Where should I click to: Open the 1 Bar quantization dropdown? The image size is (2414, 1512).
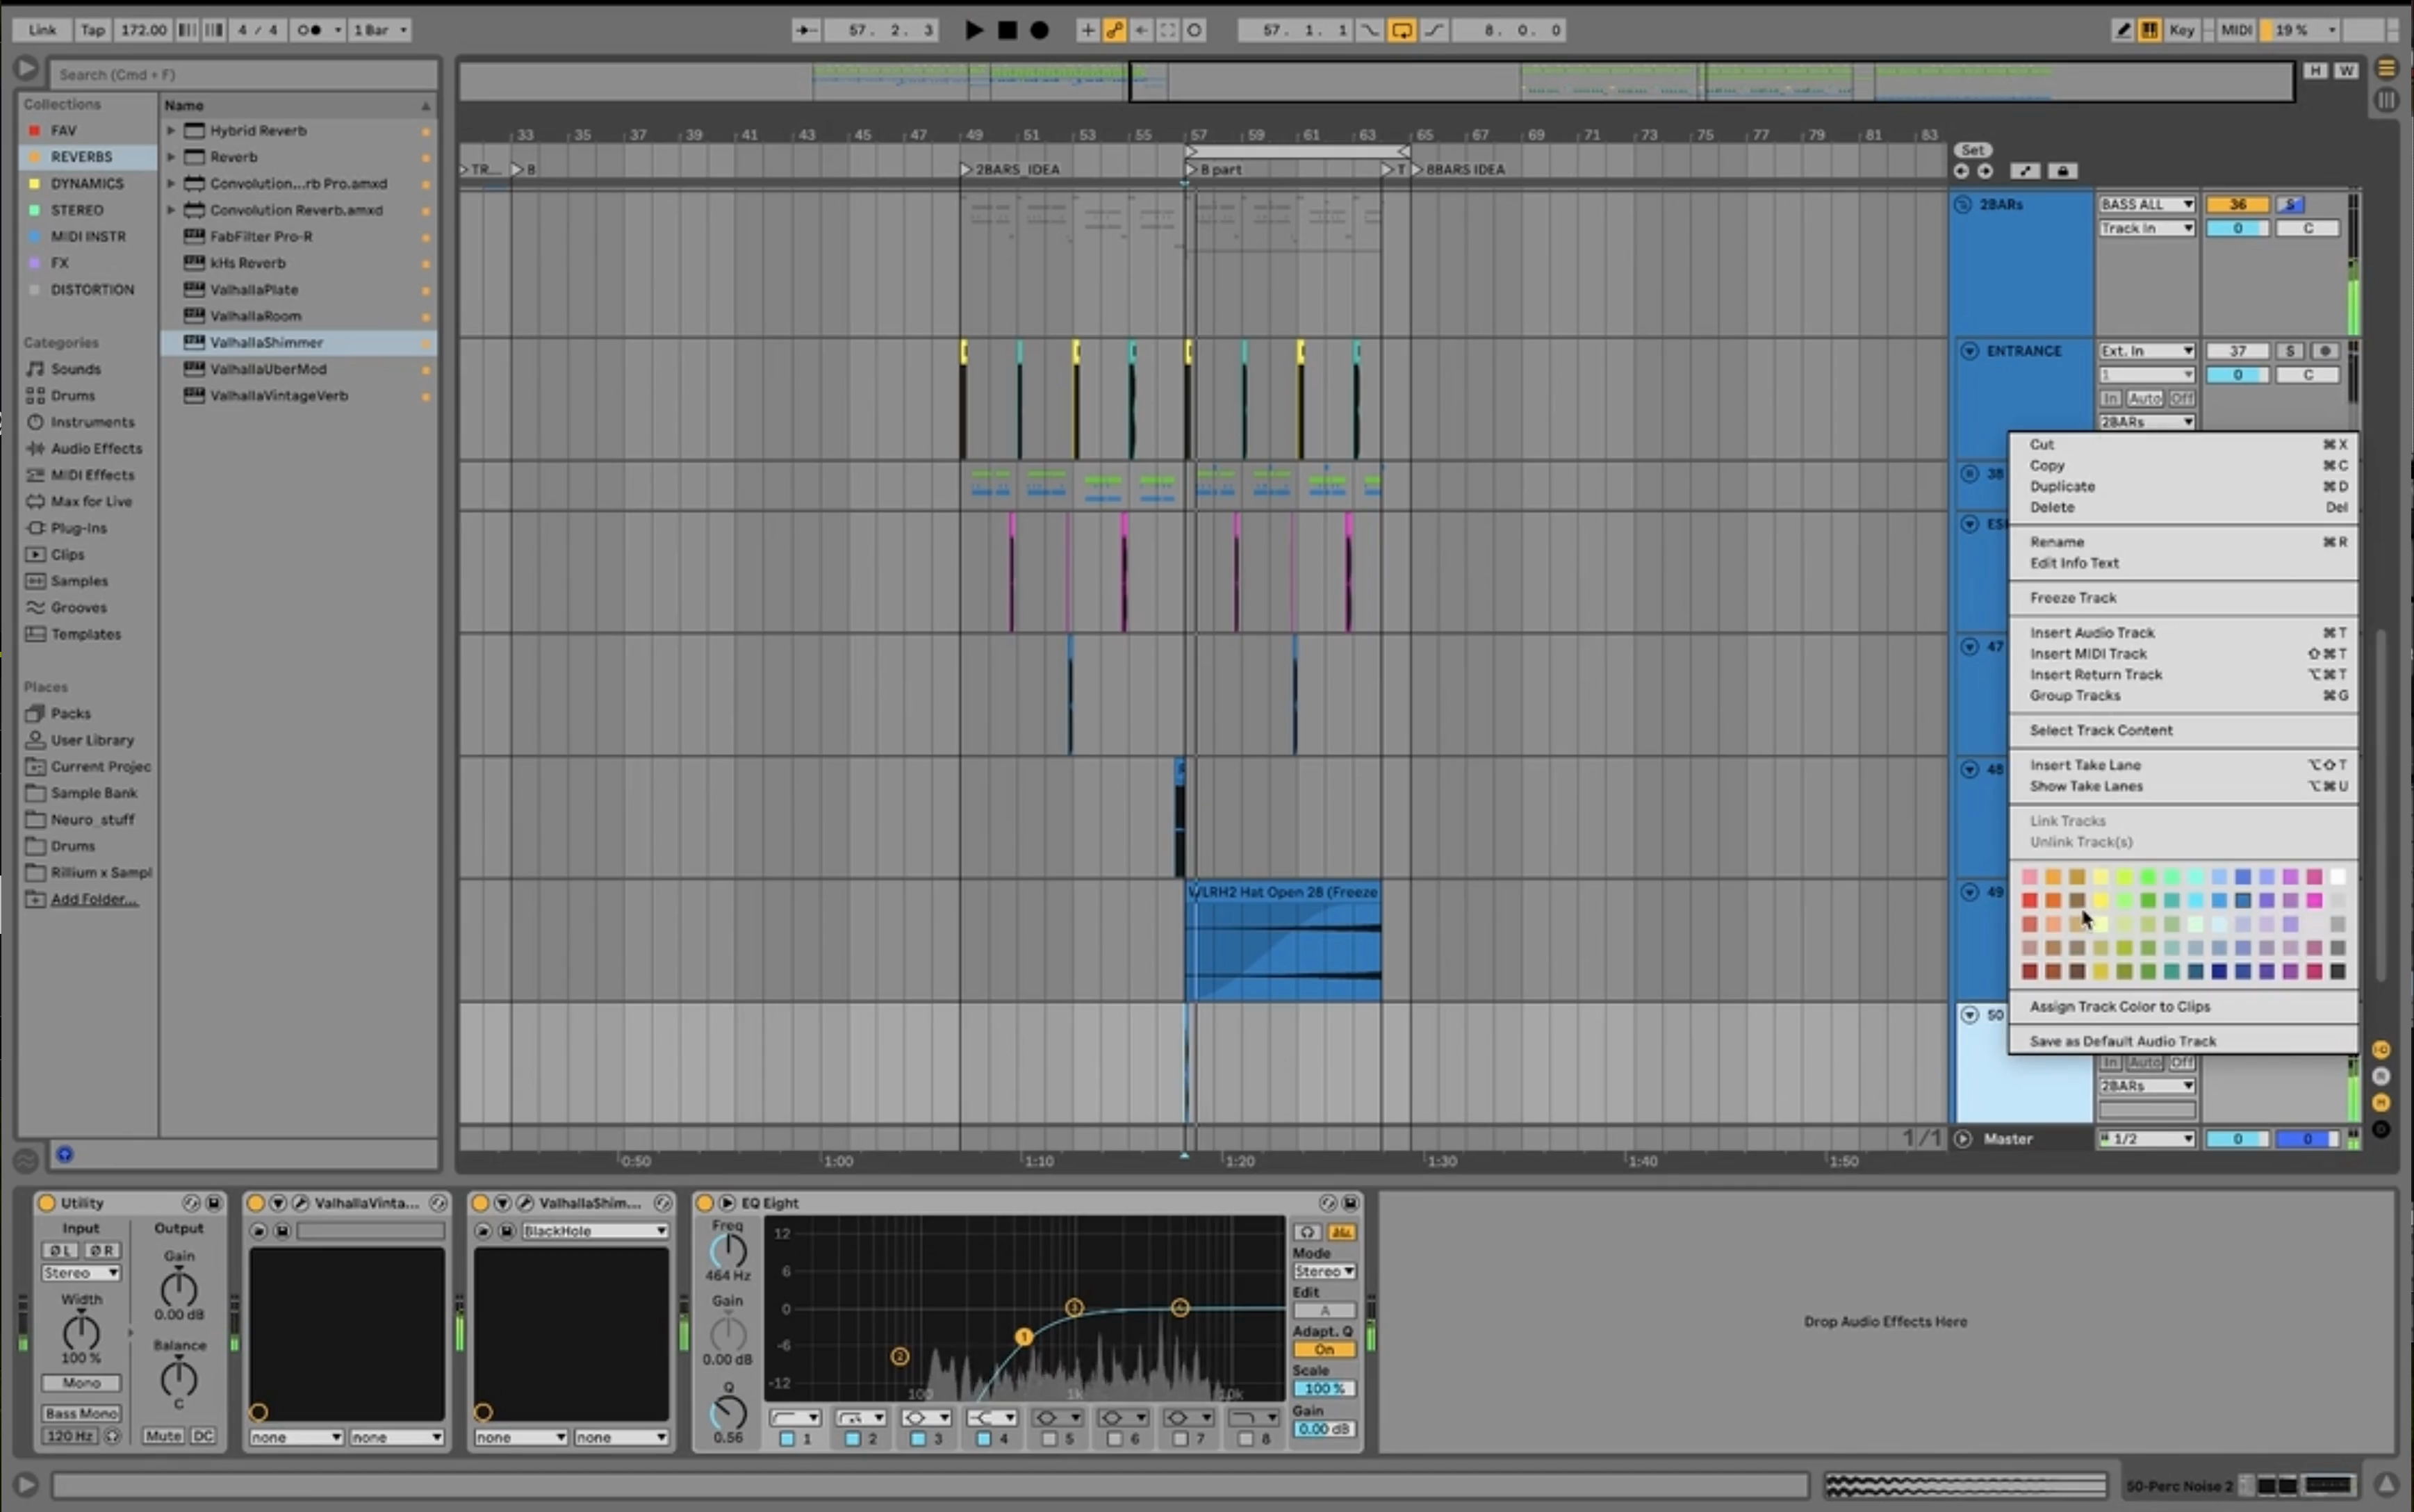(380, 30)
